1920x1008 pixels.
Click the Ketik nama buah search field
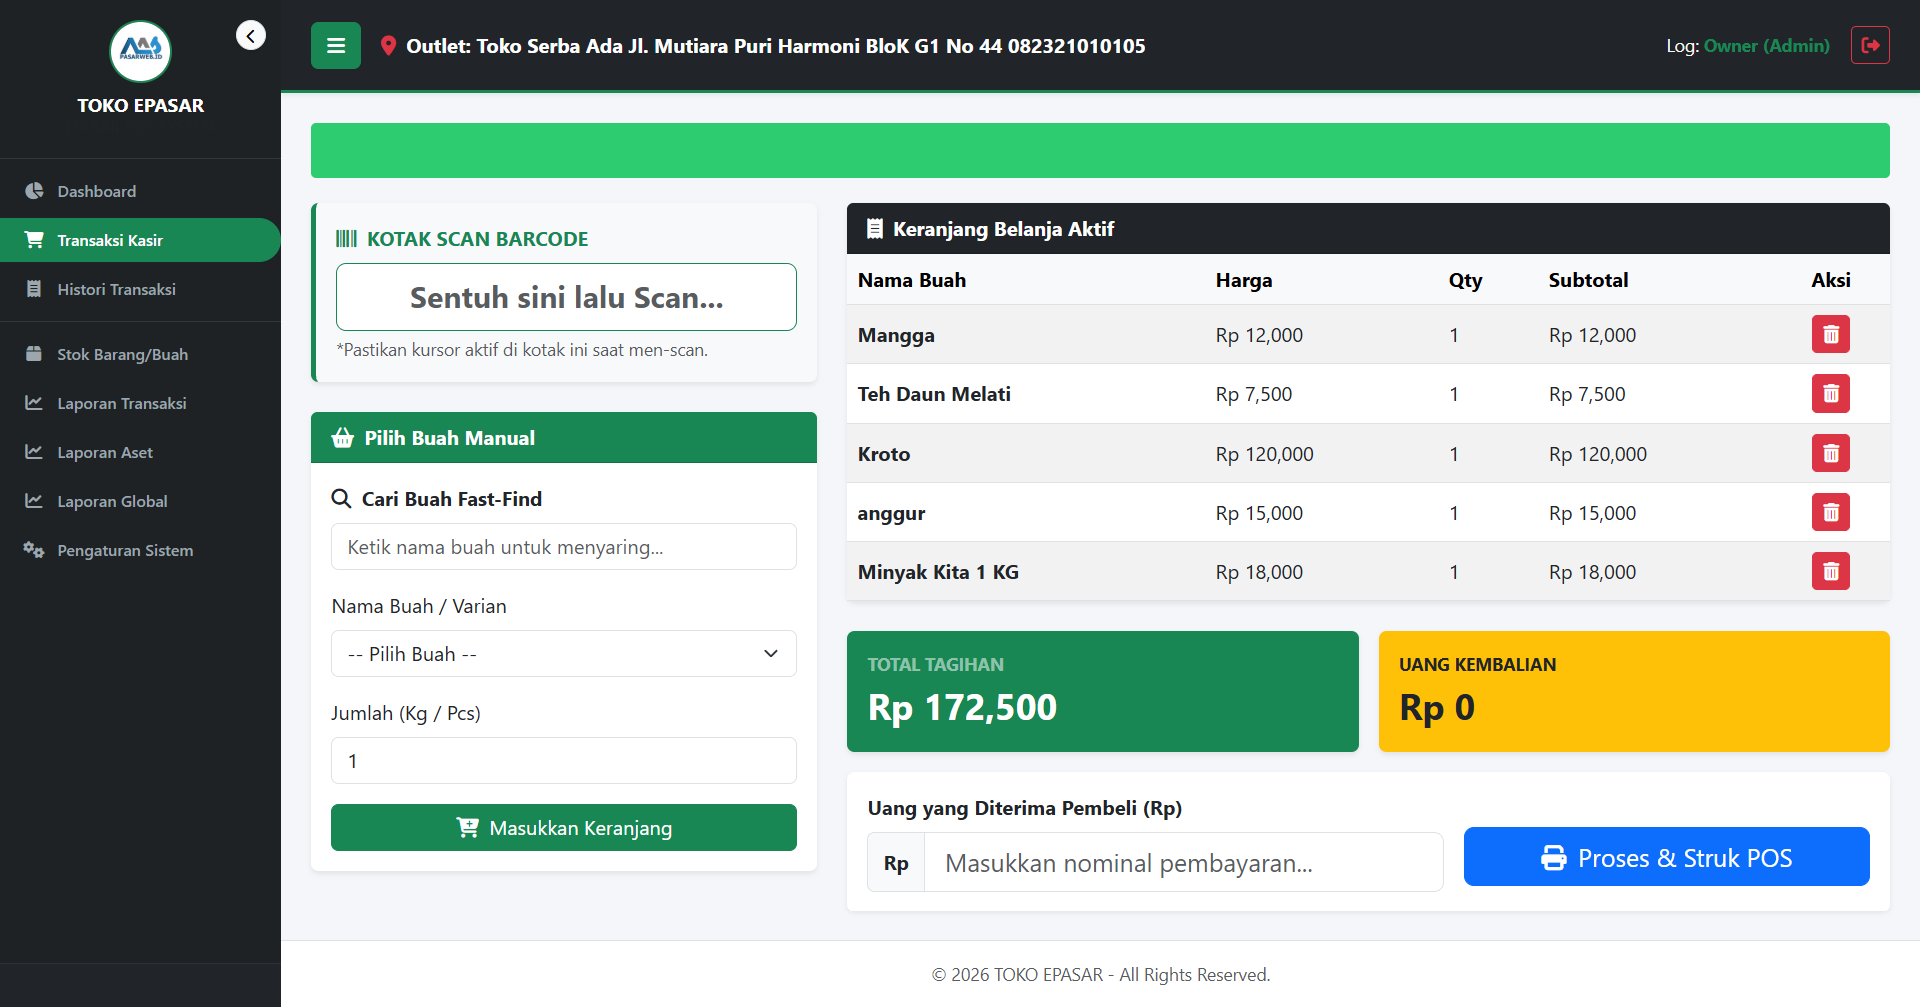point(564,547)
